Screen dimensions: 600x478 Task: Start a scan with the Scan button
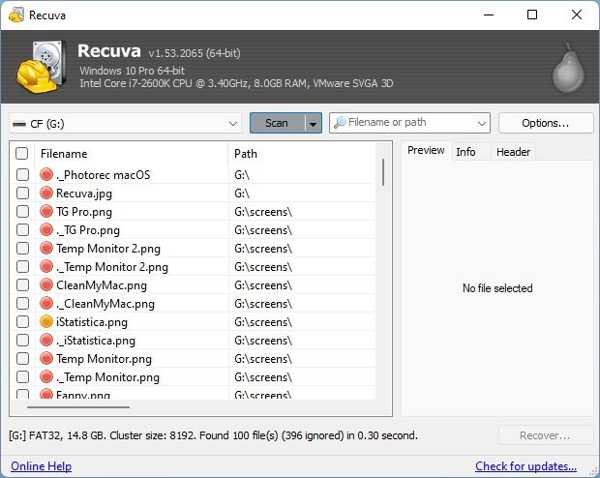(x=277, y=123)
